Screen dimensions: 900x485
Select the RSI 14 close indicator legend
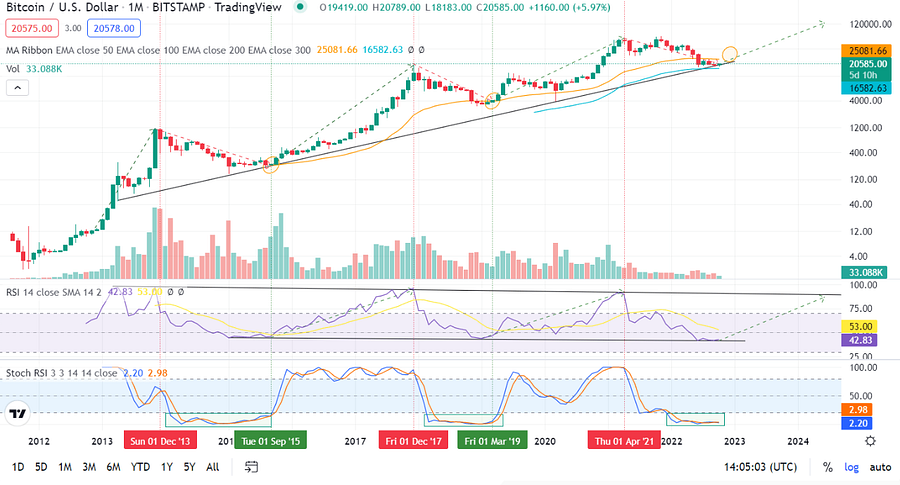coord(53,292)
